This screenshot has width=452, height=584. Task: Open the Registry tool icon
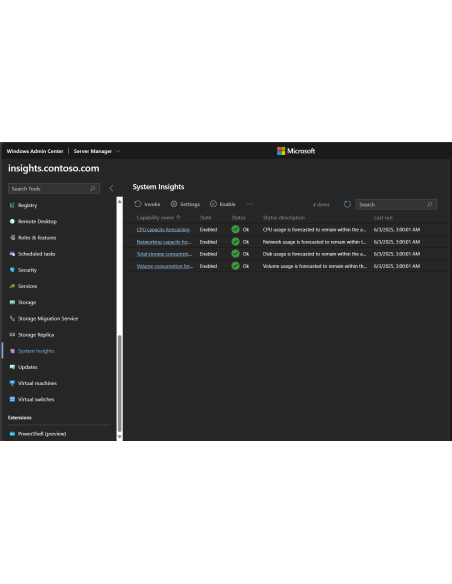pos(12,205)
